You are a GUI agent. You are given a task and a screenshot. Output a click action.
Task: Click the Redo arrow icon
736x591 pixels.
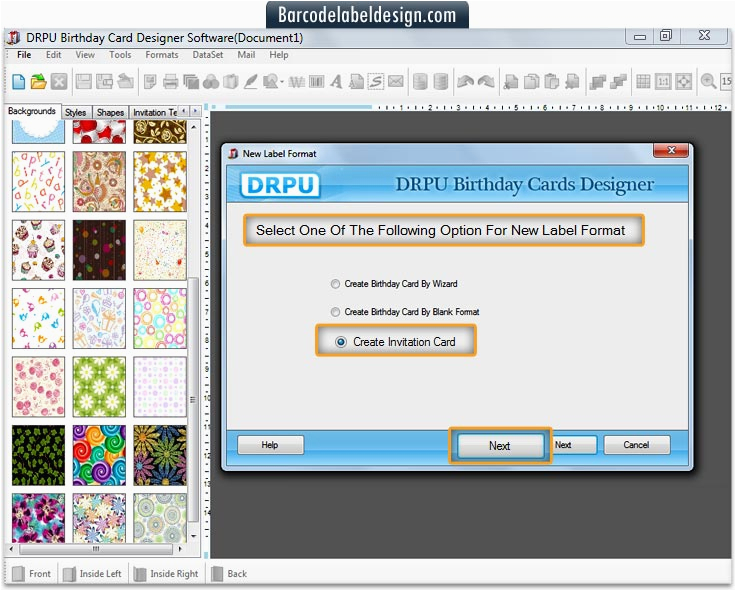(486, 82)
